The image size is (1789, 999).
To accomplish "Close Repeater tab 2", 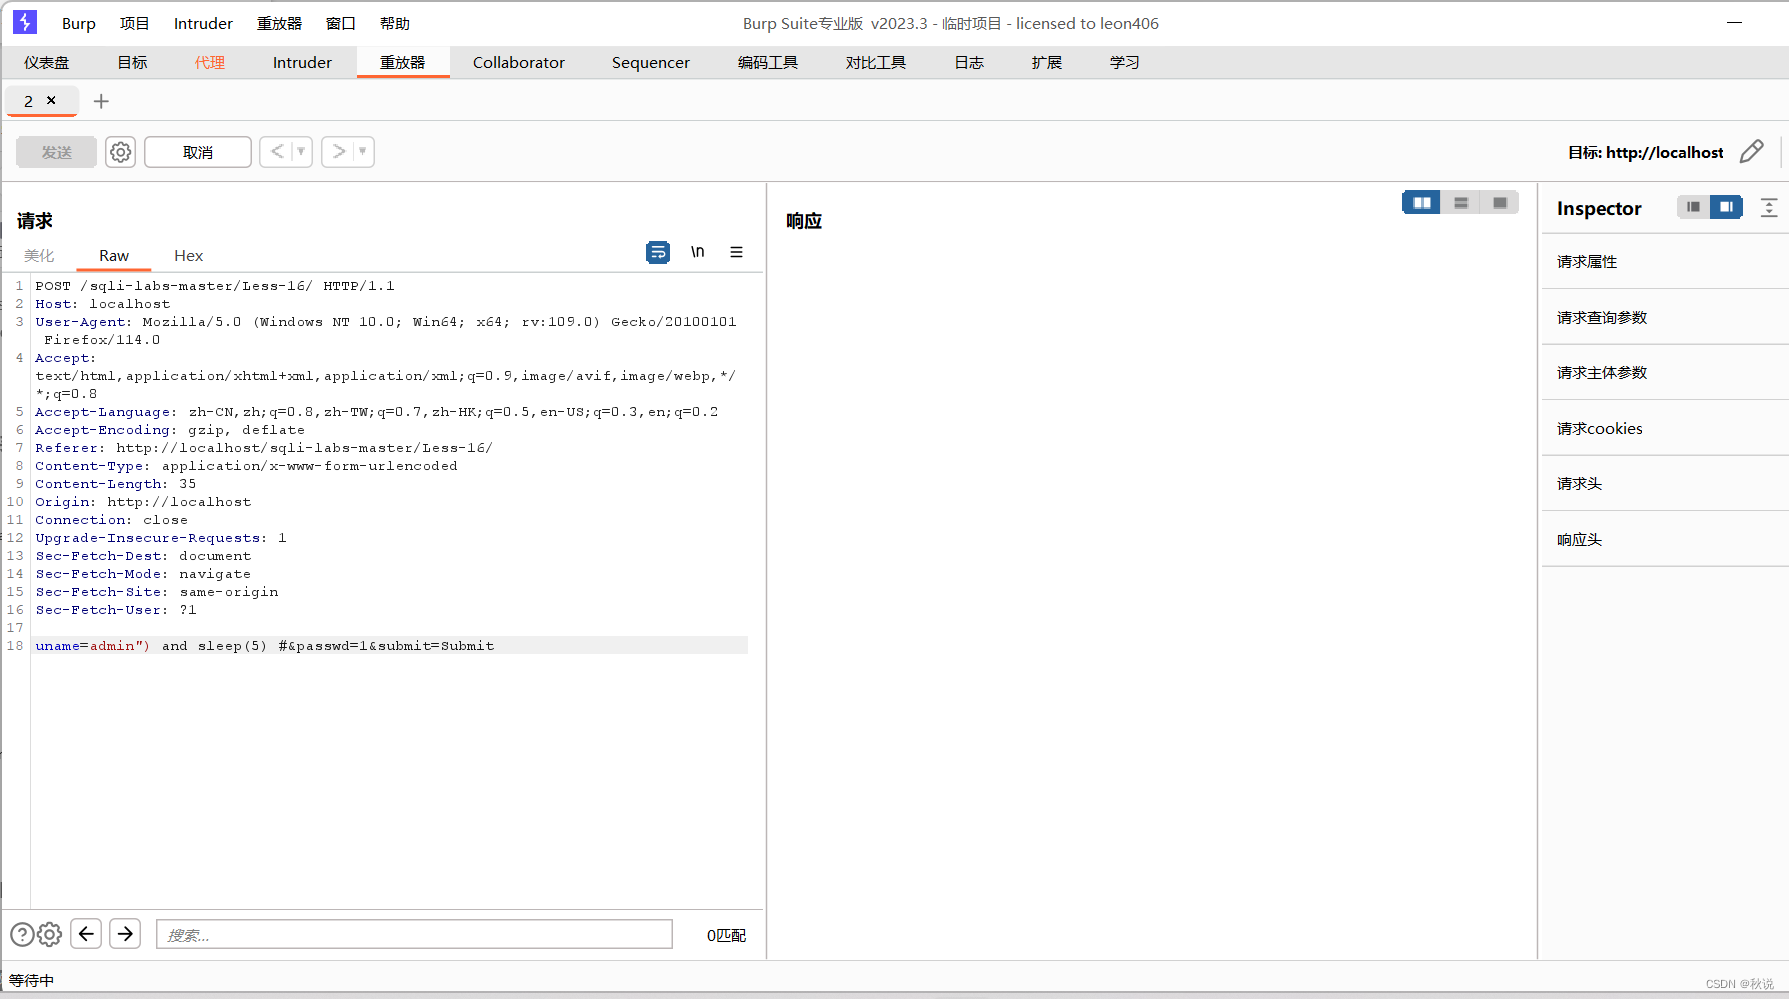I will point(51,100).
